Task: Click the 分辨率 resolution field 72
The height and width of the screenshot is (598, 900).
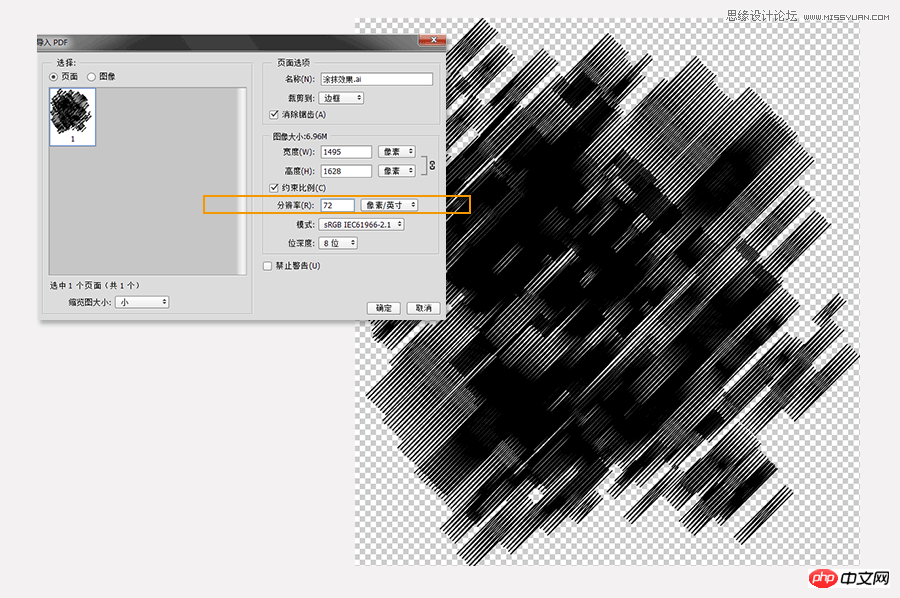Action: (x=337, y=205)
